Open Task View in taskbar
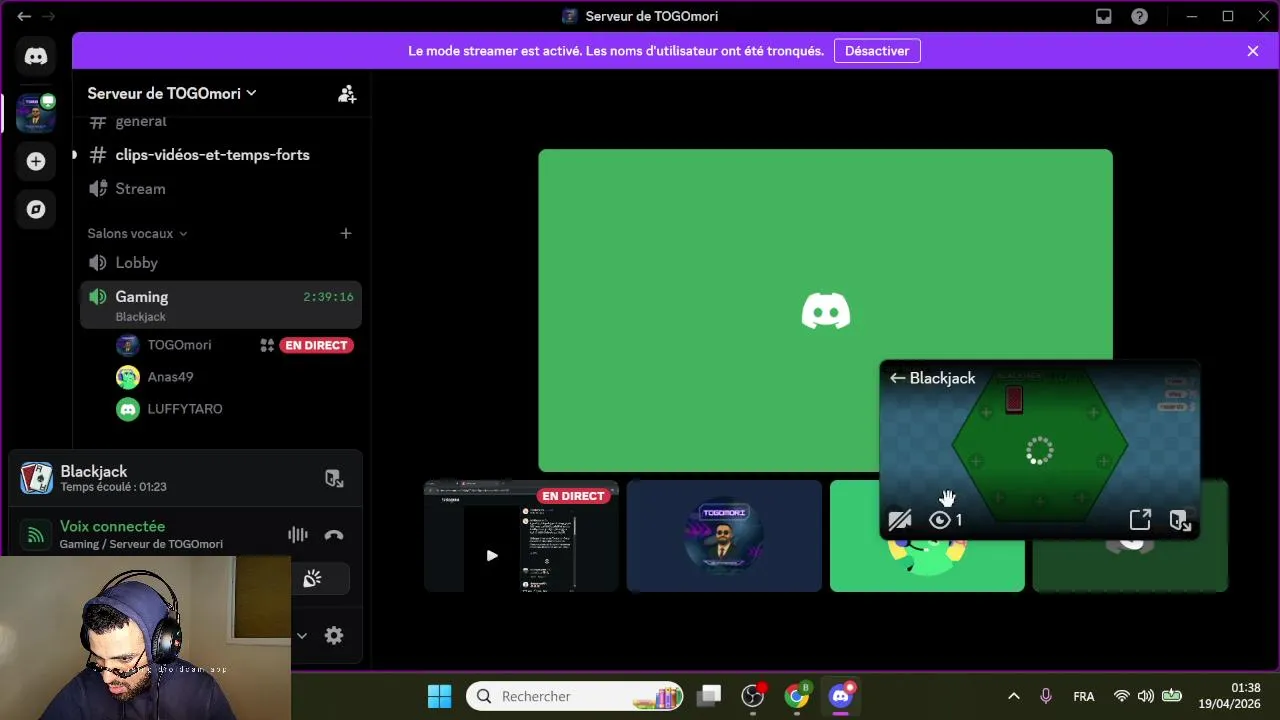1280x720 pixels. click(709, 696)
